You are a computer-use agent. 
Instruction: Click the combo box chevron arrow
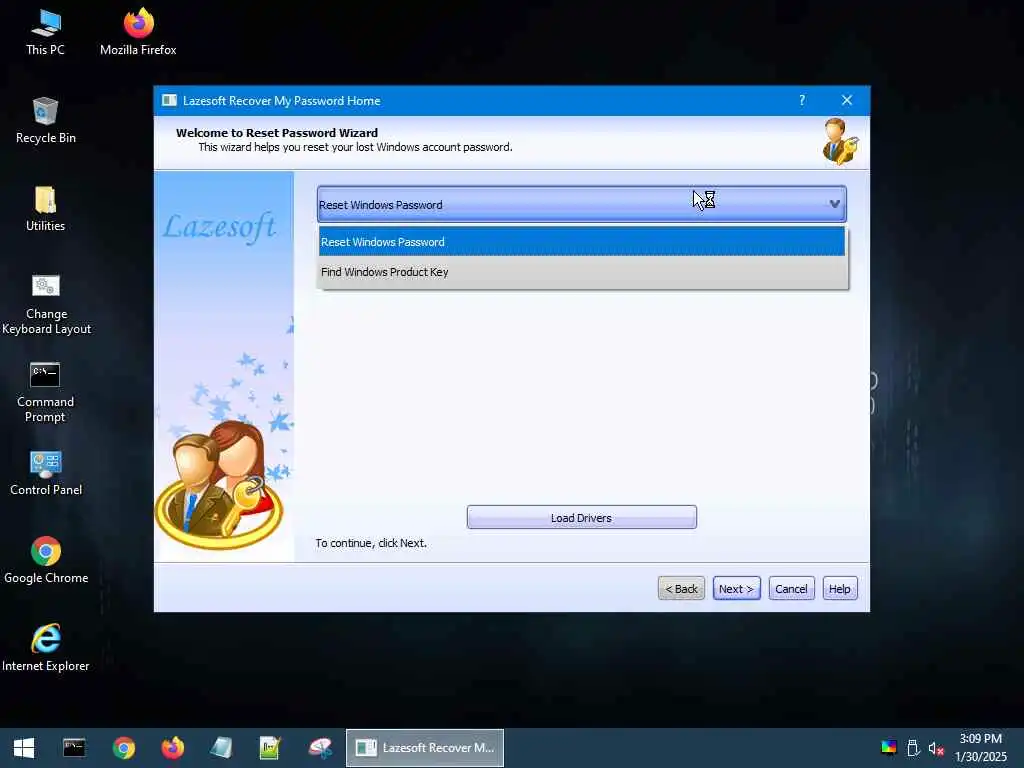pyautogui.click(x=834, y=204)
